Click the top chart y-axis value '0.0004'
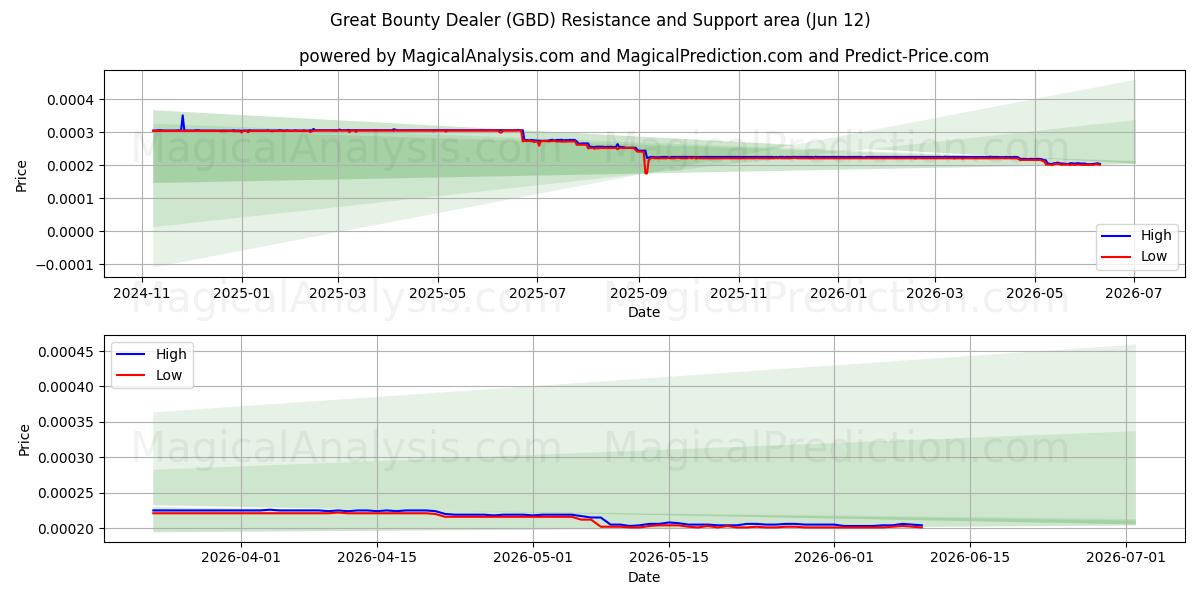The height and width of the screenshot is (600, 1200). point(71,100)
